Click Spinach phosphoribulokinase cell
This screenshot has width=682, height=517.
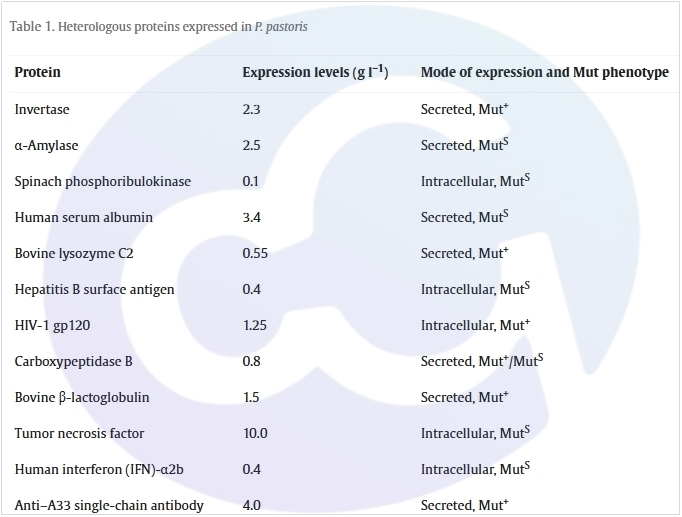102,181
